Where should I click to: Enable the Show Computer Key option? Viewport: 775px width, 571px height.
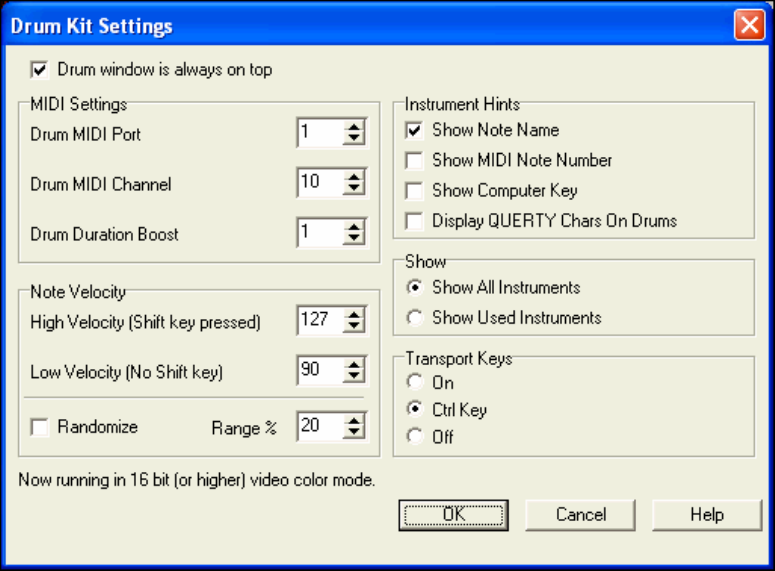tap(414, 190)
